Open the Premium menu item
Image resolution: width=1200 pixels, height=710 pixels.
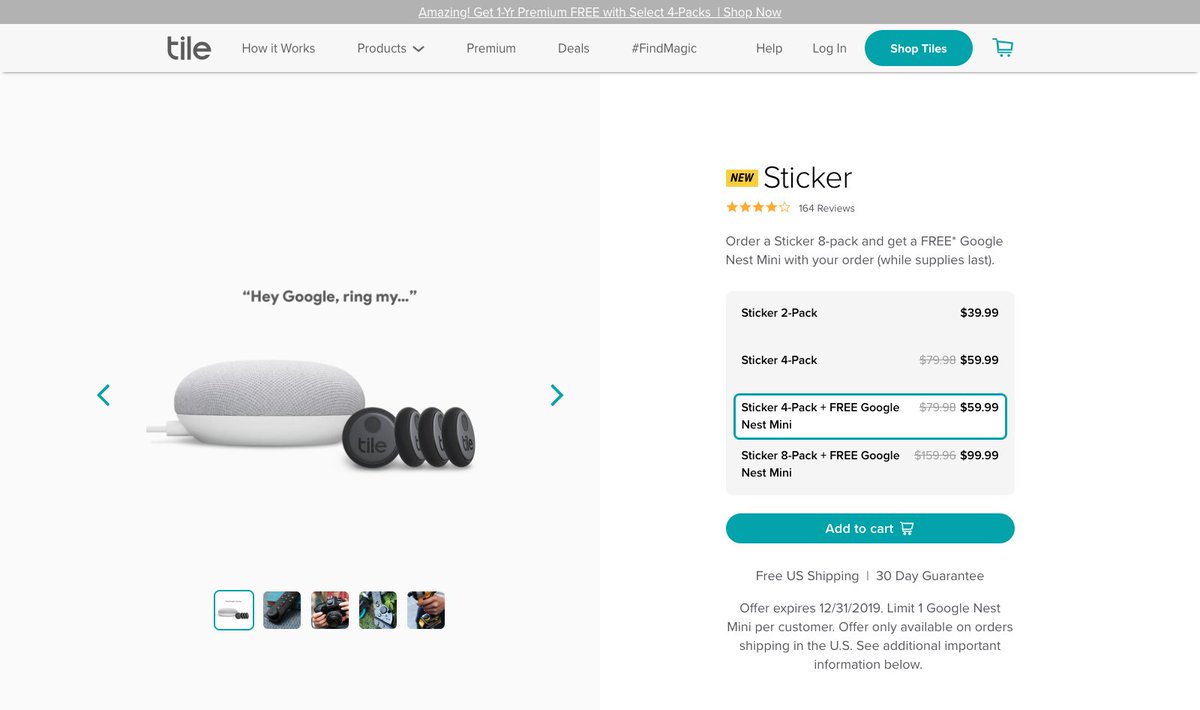(x=491, y=48)
